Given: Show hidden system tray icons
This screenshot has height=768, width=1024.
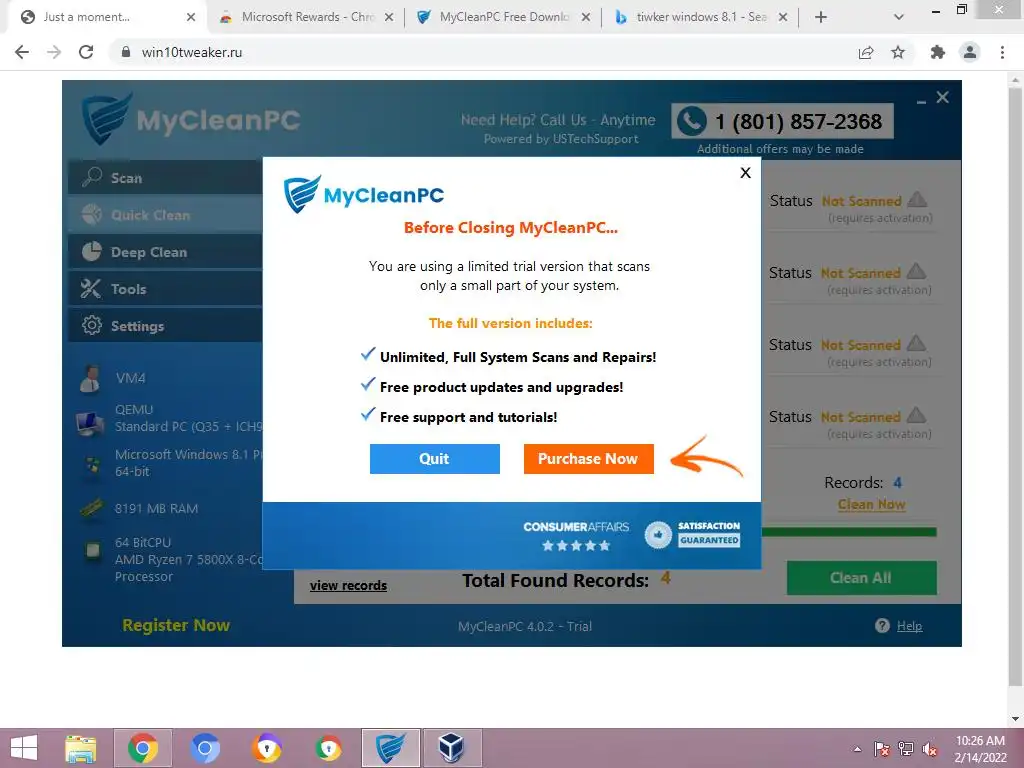Looking at the screenshot, I should click(x=857, y=749).
